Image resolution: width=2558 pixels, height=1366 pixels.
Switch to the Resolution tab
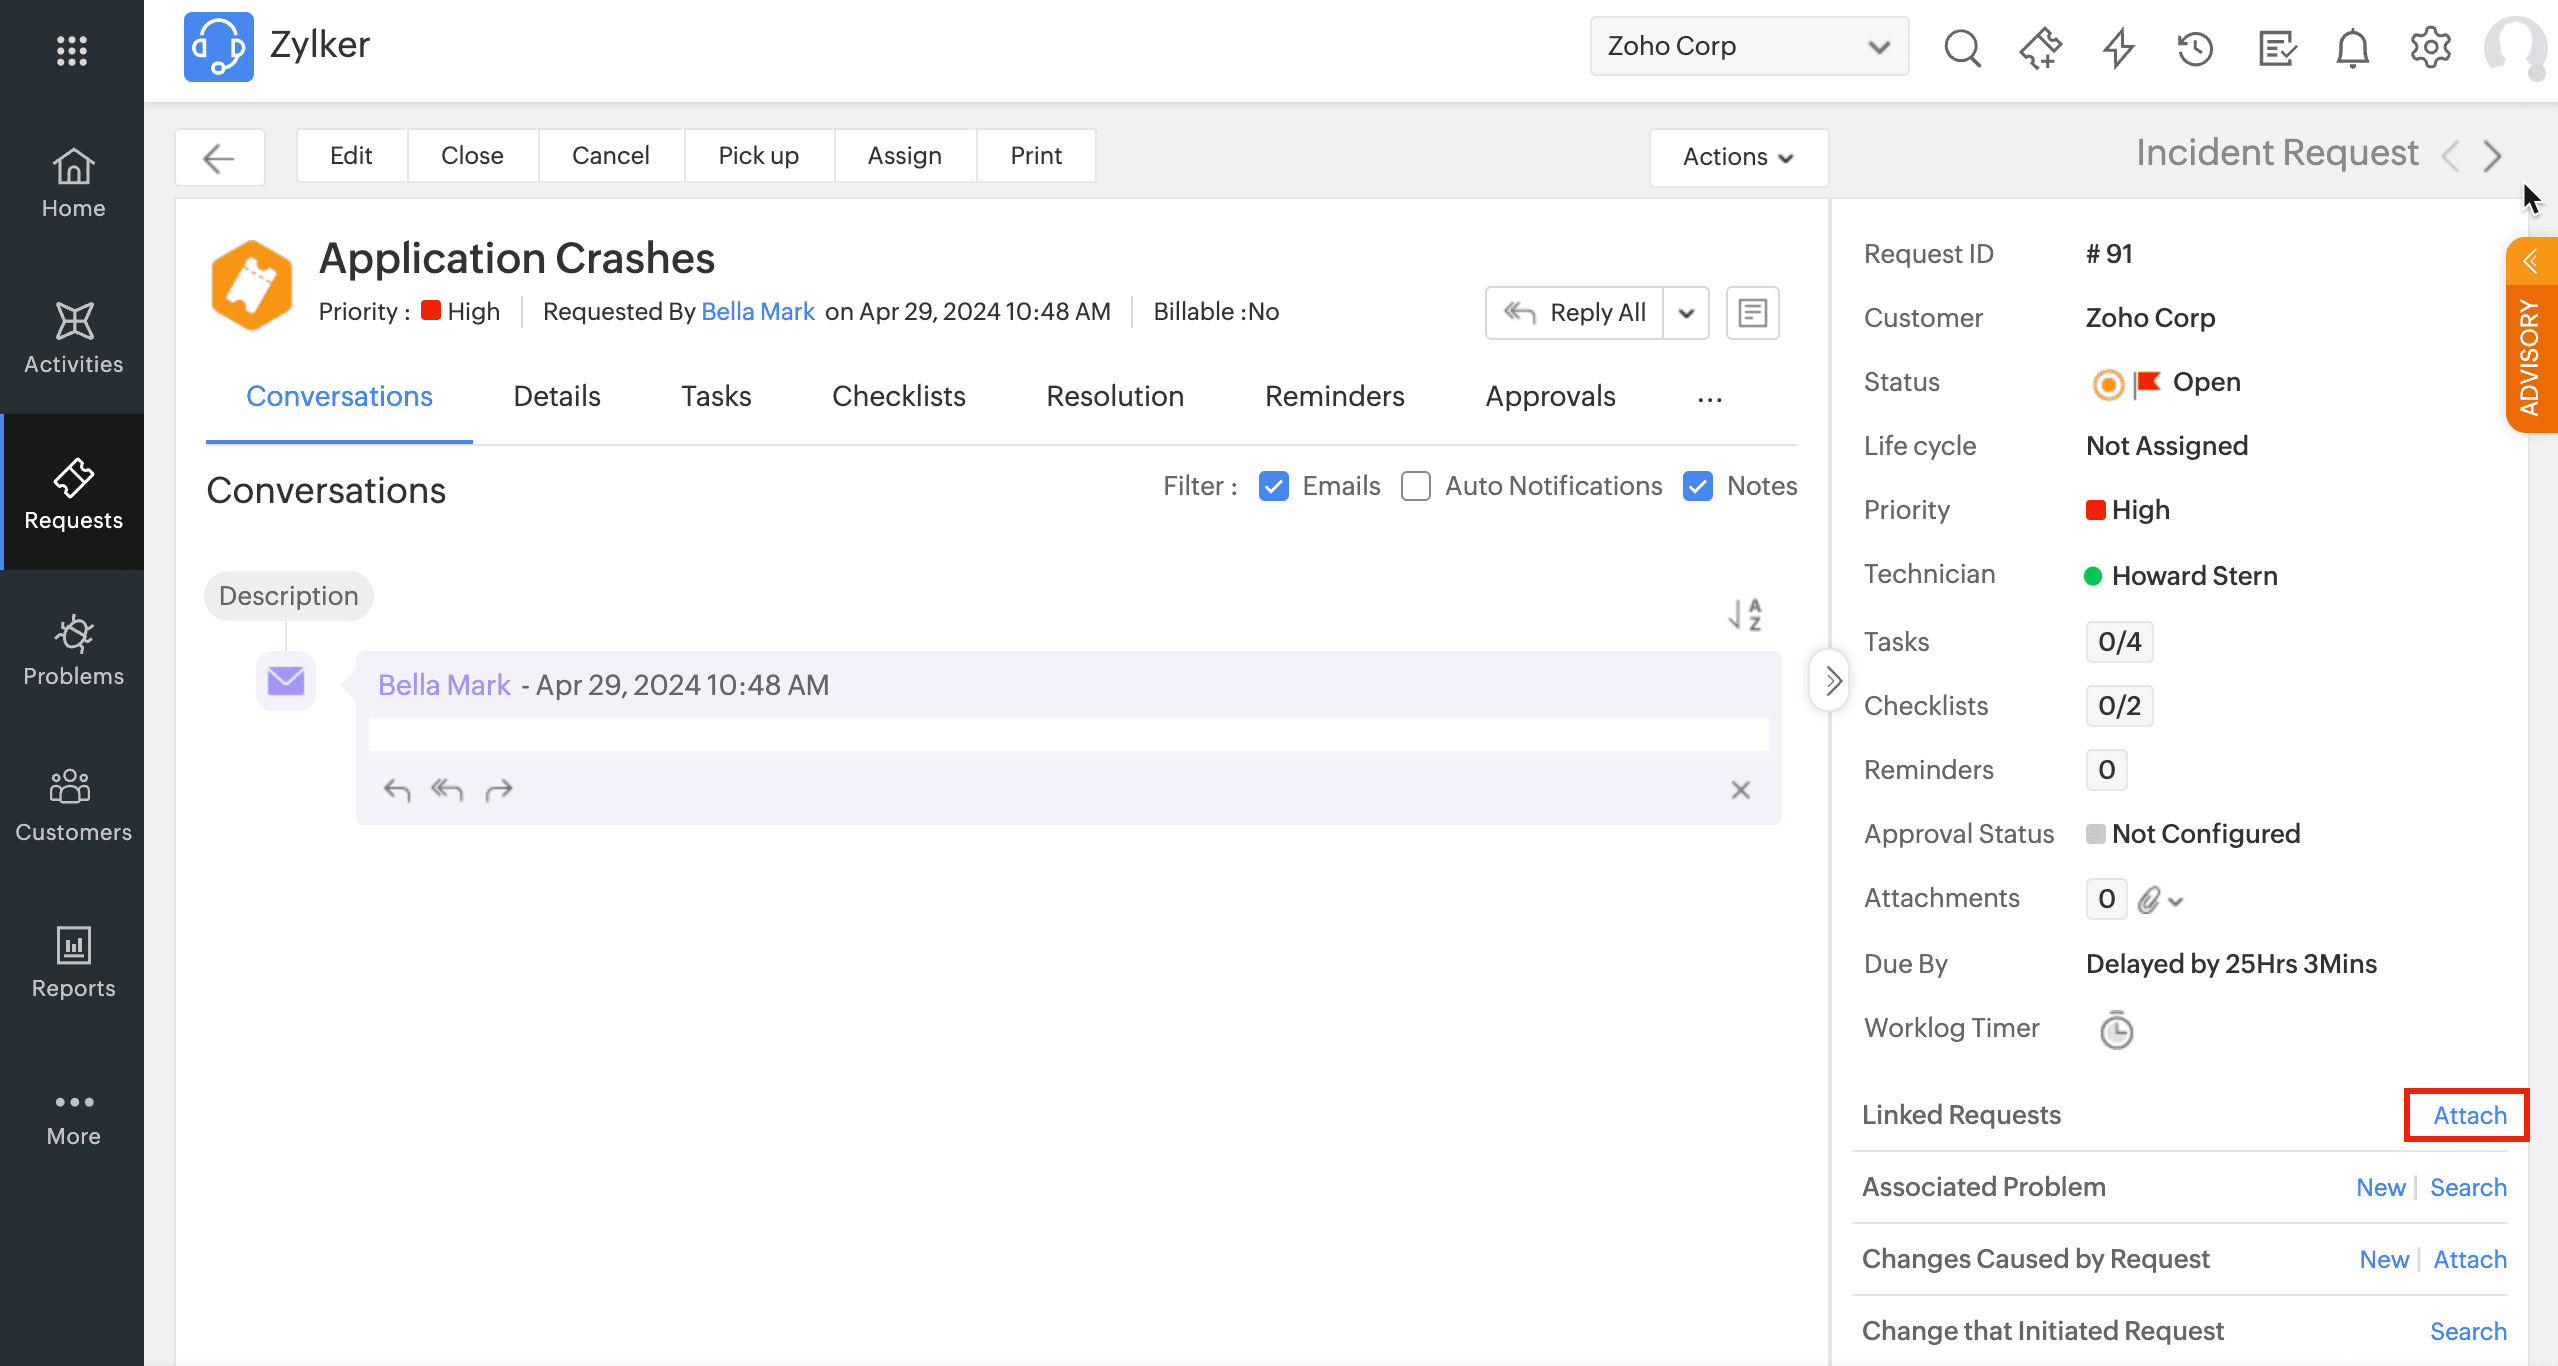1114,397
